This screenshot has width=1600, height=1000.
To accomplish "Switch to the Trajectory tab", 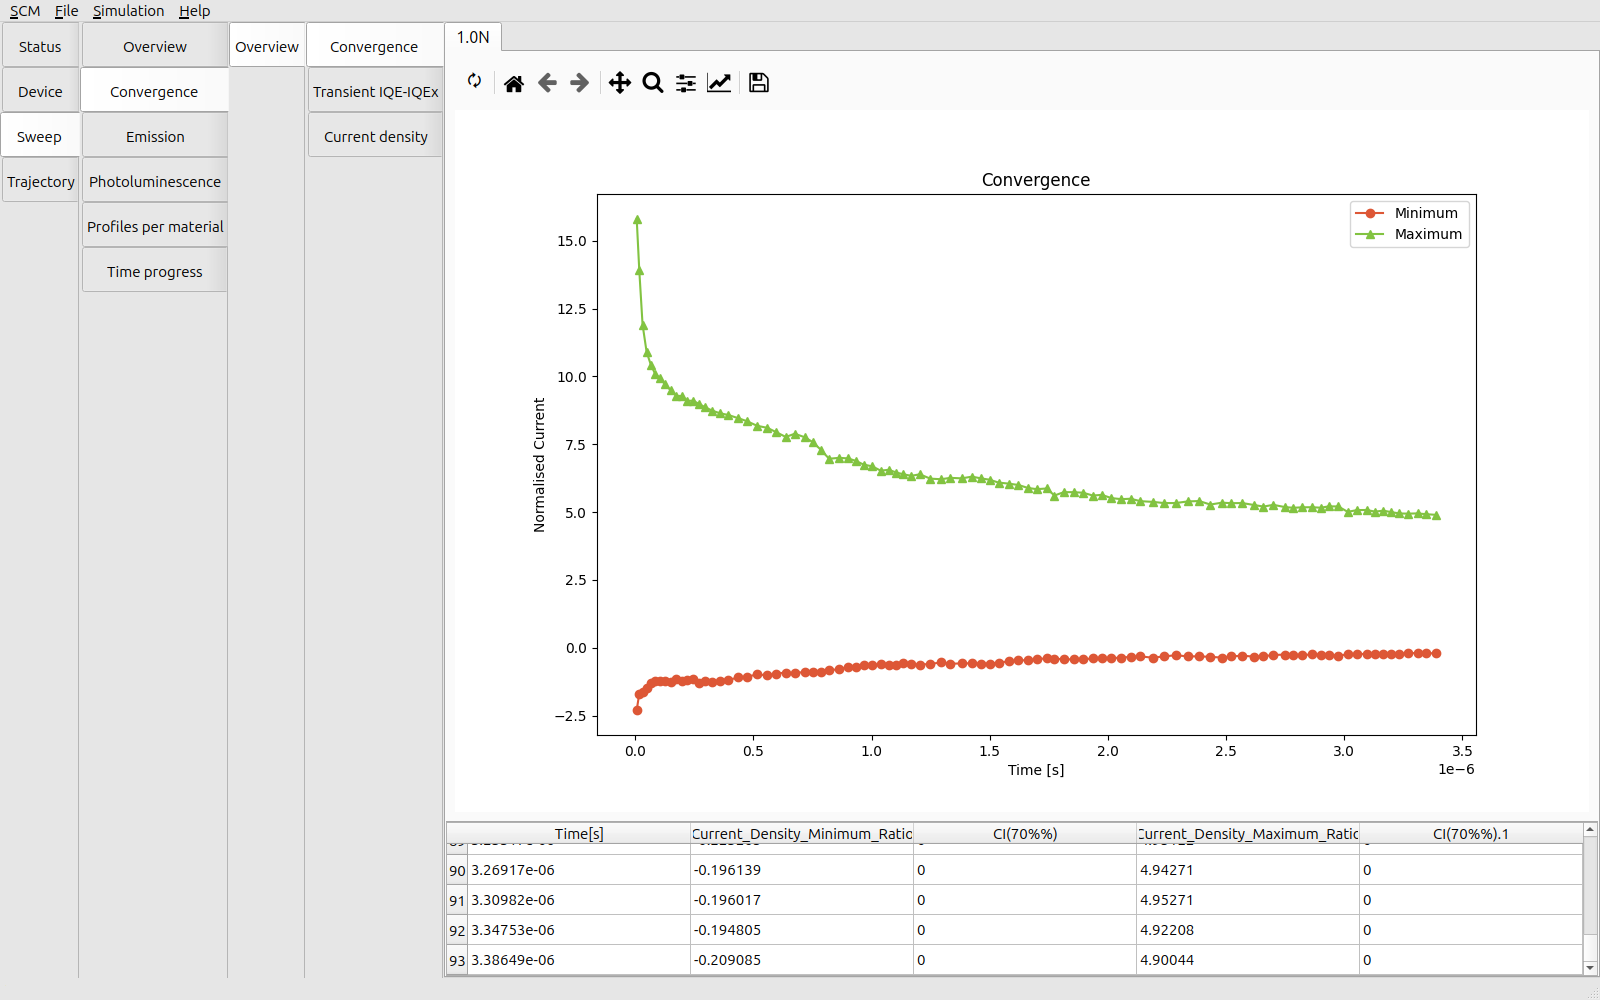I will coord(41,182).
